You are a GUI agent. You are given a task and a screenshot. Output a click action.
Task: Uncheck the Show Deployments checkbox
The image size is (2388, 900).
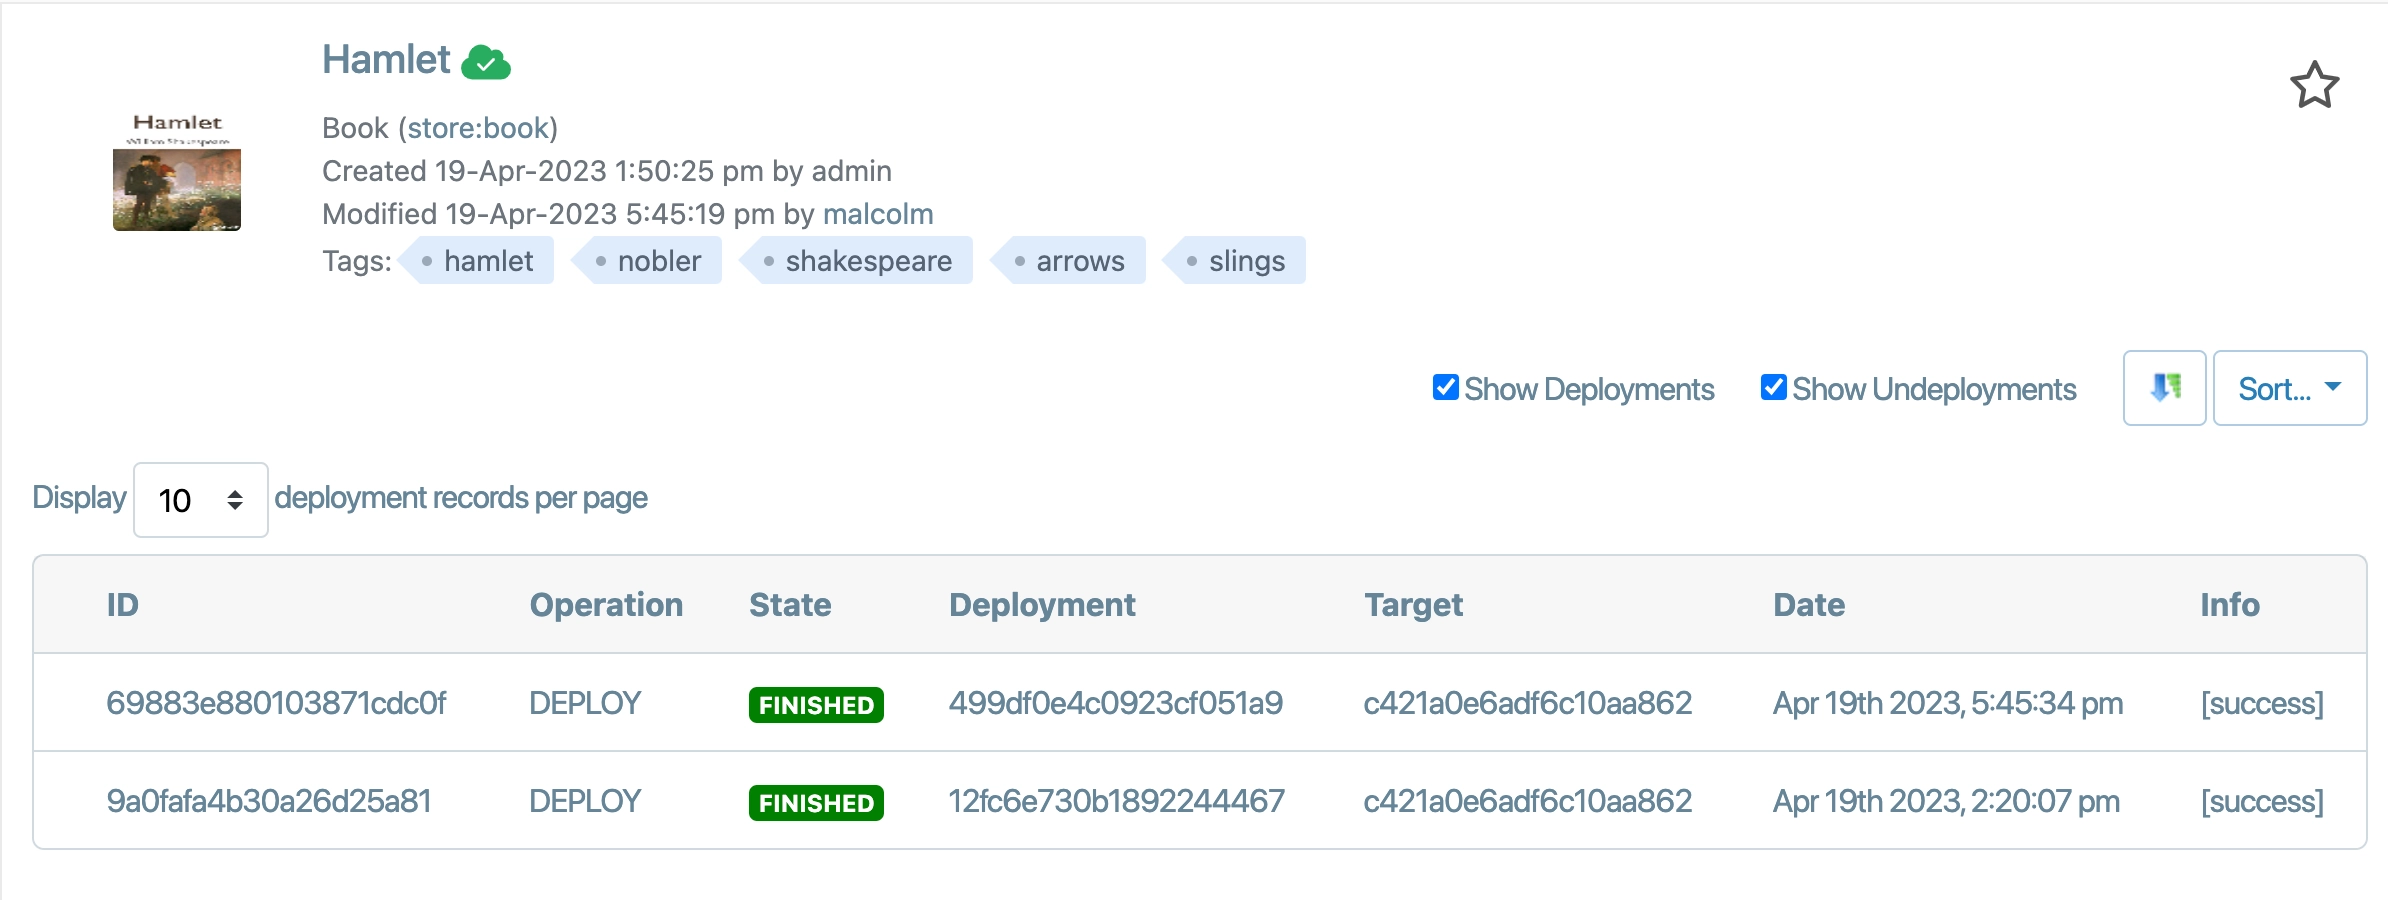click(x=1445, y=387)
